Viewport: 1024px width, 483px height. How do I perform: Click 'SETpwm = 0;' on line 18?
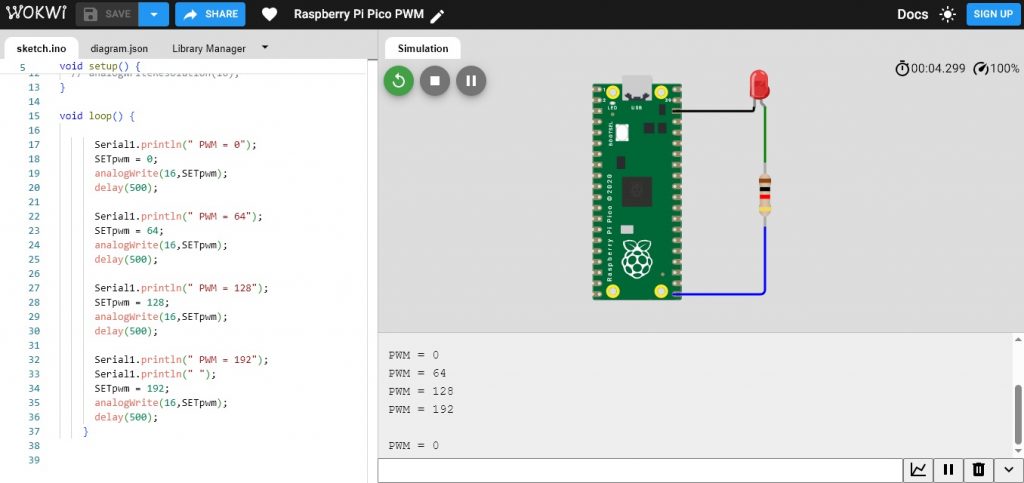(x=126, y=159)
